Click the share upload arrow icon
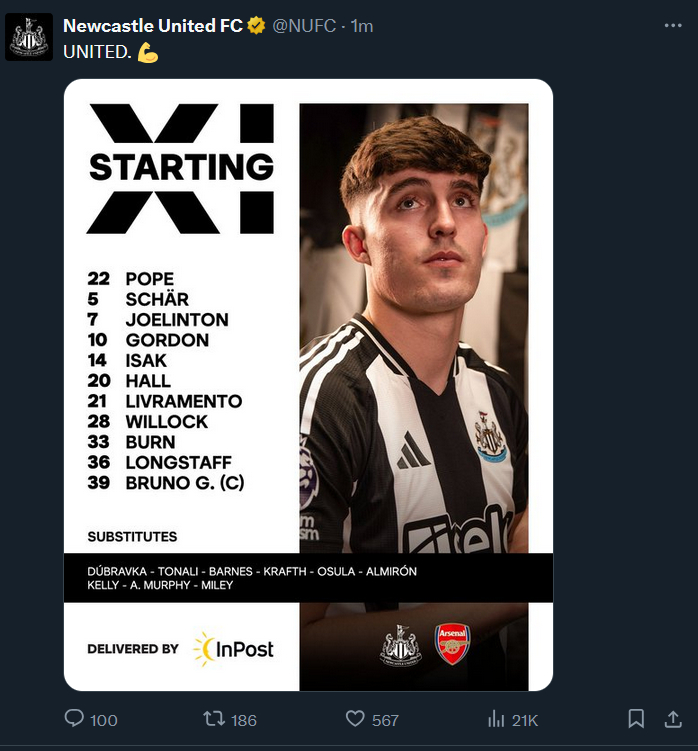This screenshot has width=698, height=751. pyautogui.click(x=673, y=718)
